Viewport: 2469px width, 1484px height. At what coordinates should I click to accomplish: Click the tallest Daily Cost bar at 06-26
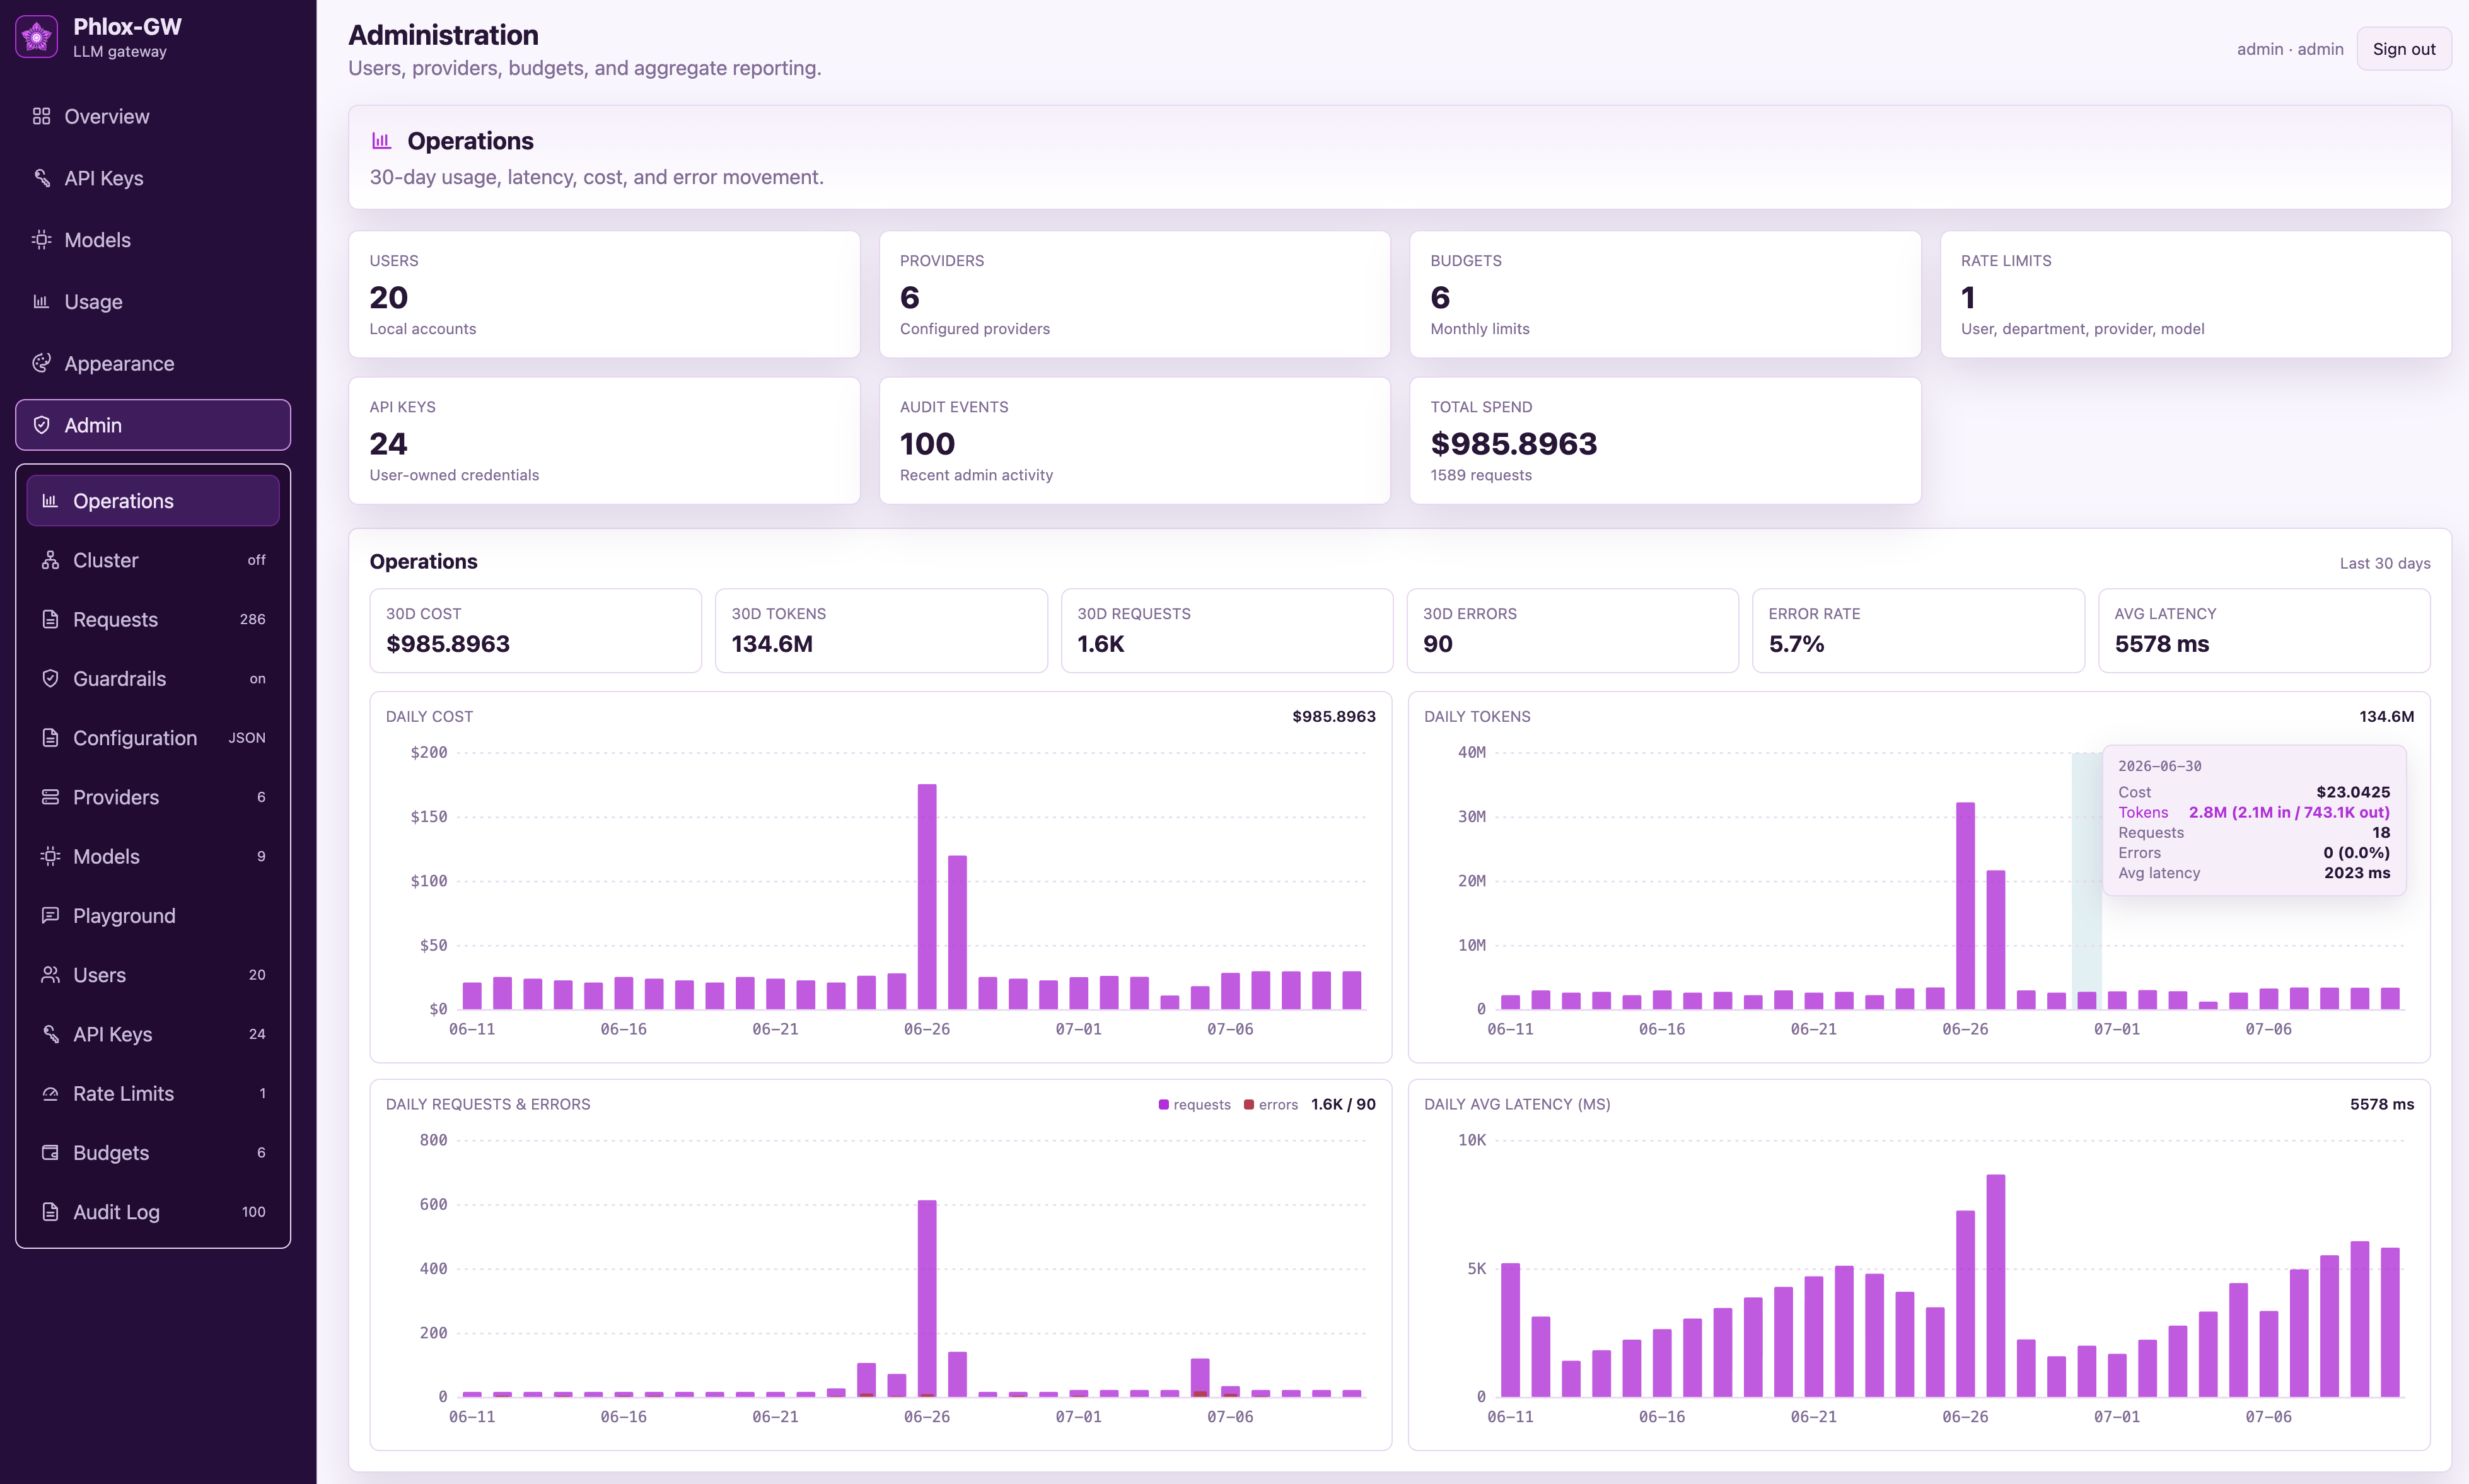(927, 896)
